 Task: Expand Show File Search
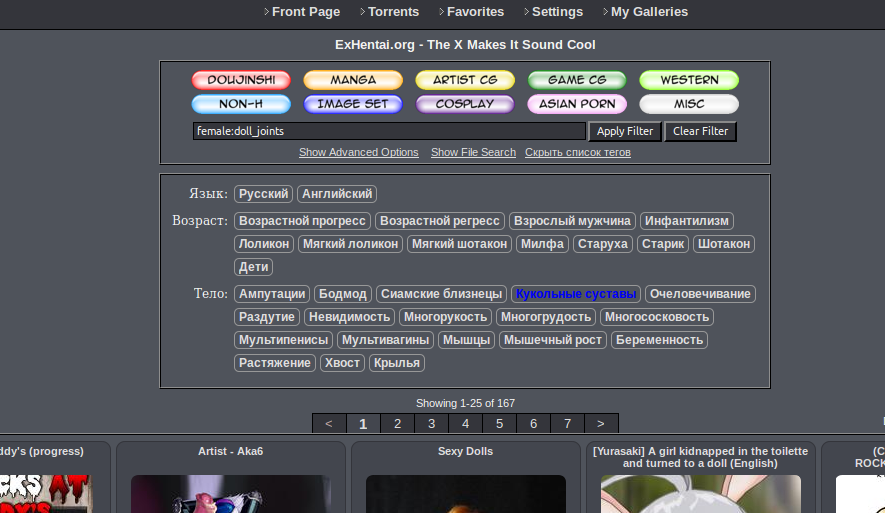pos(473,152)
